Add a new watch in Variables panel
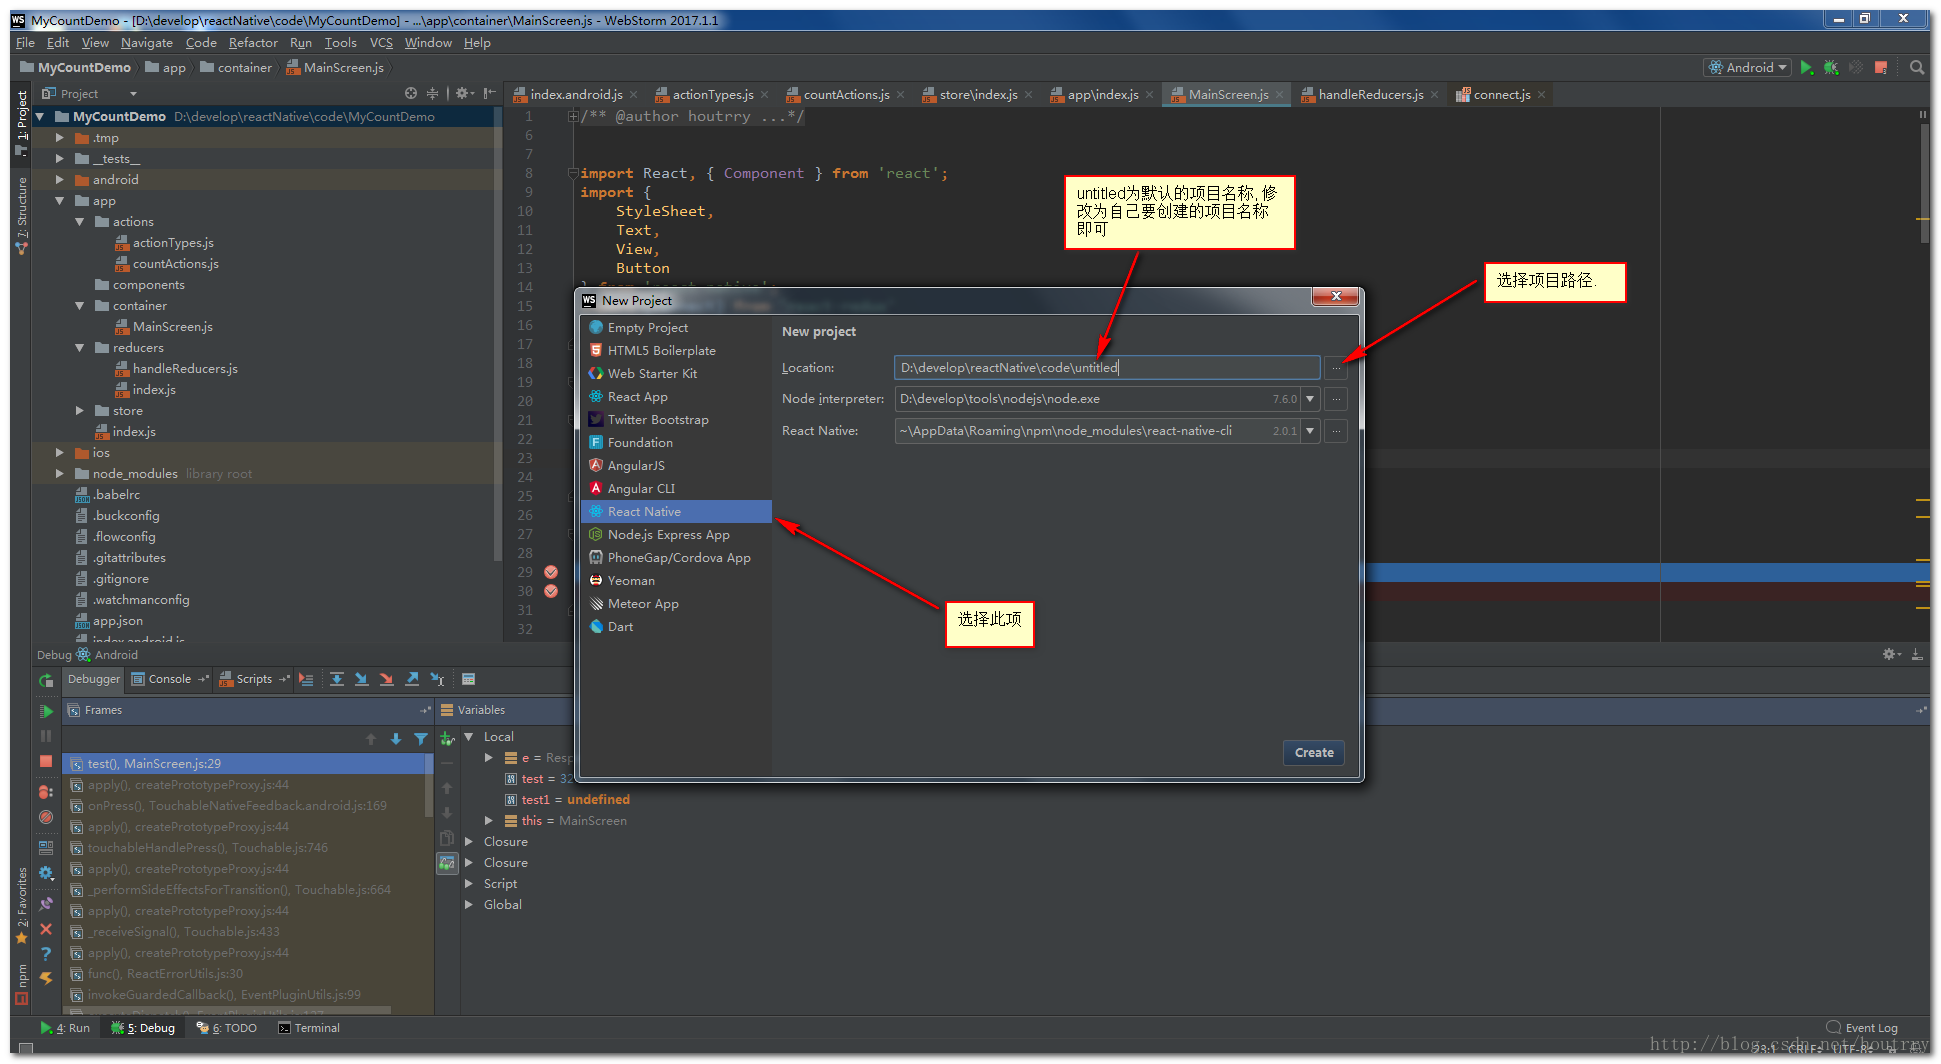The width and height of the screenshot is (1941, 1064). 447,739
